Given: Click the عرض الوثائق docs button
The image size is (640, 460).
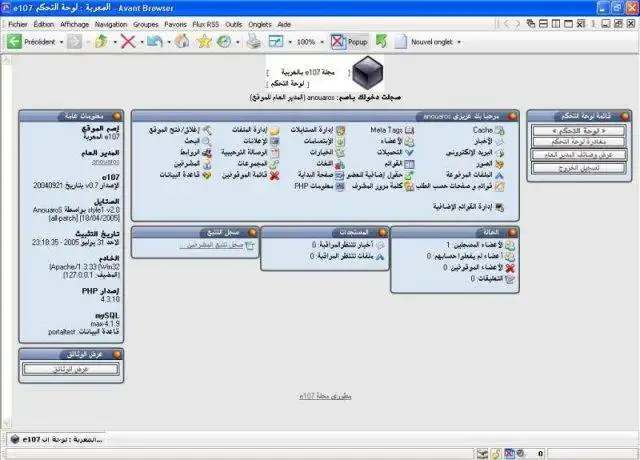Looking at the screenshot, I should (71, 369).
